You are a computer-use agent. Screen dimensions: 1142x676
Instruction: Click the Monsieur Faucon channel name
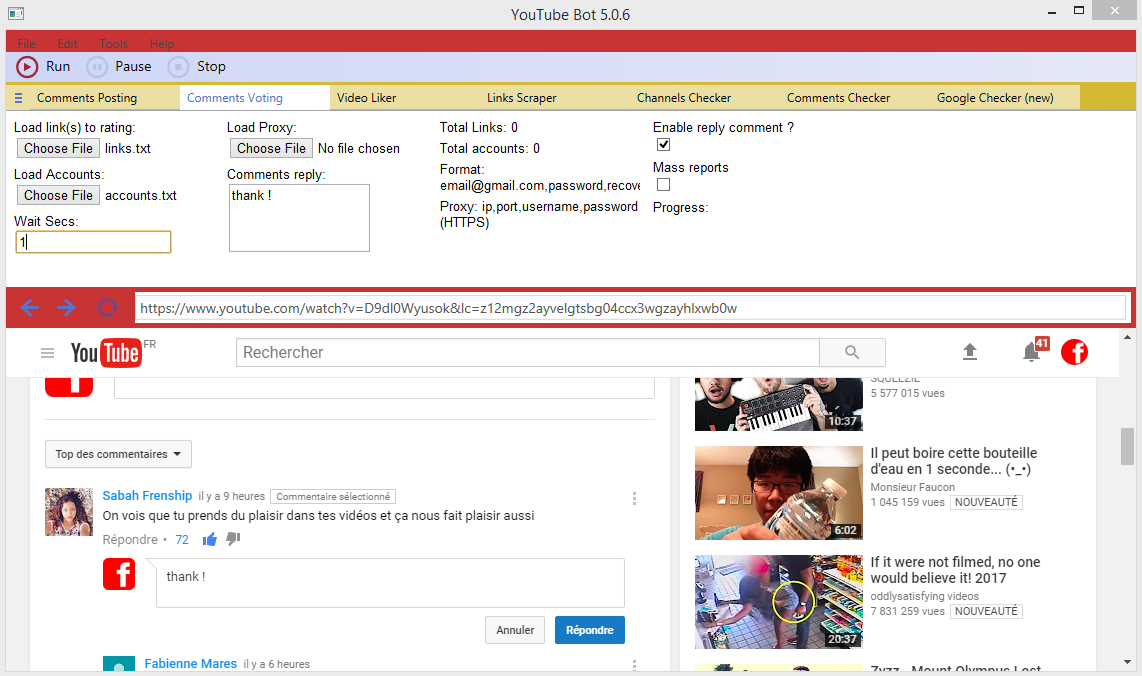pos(913,487)
